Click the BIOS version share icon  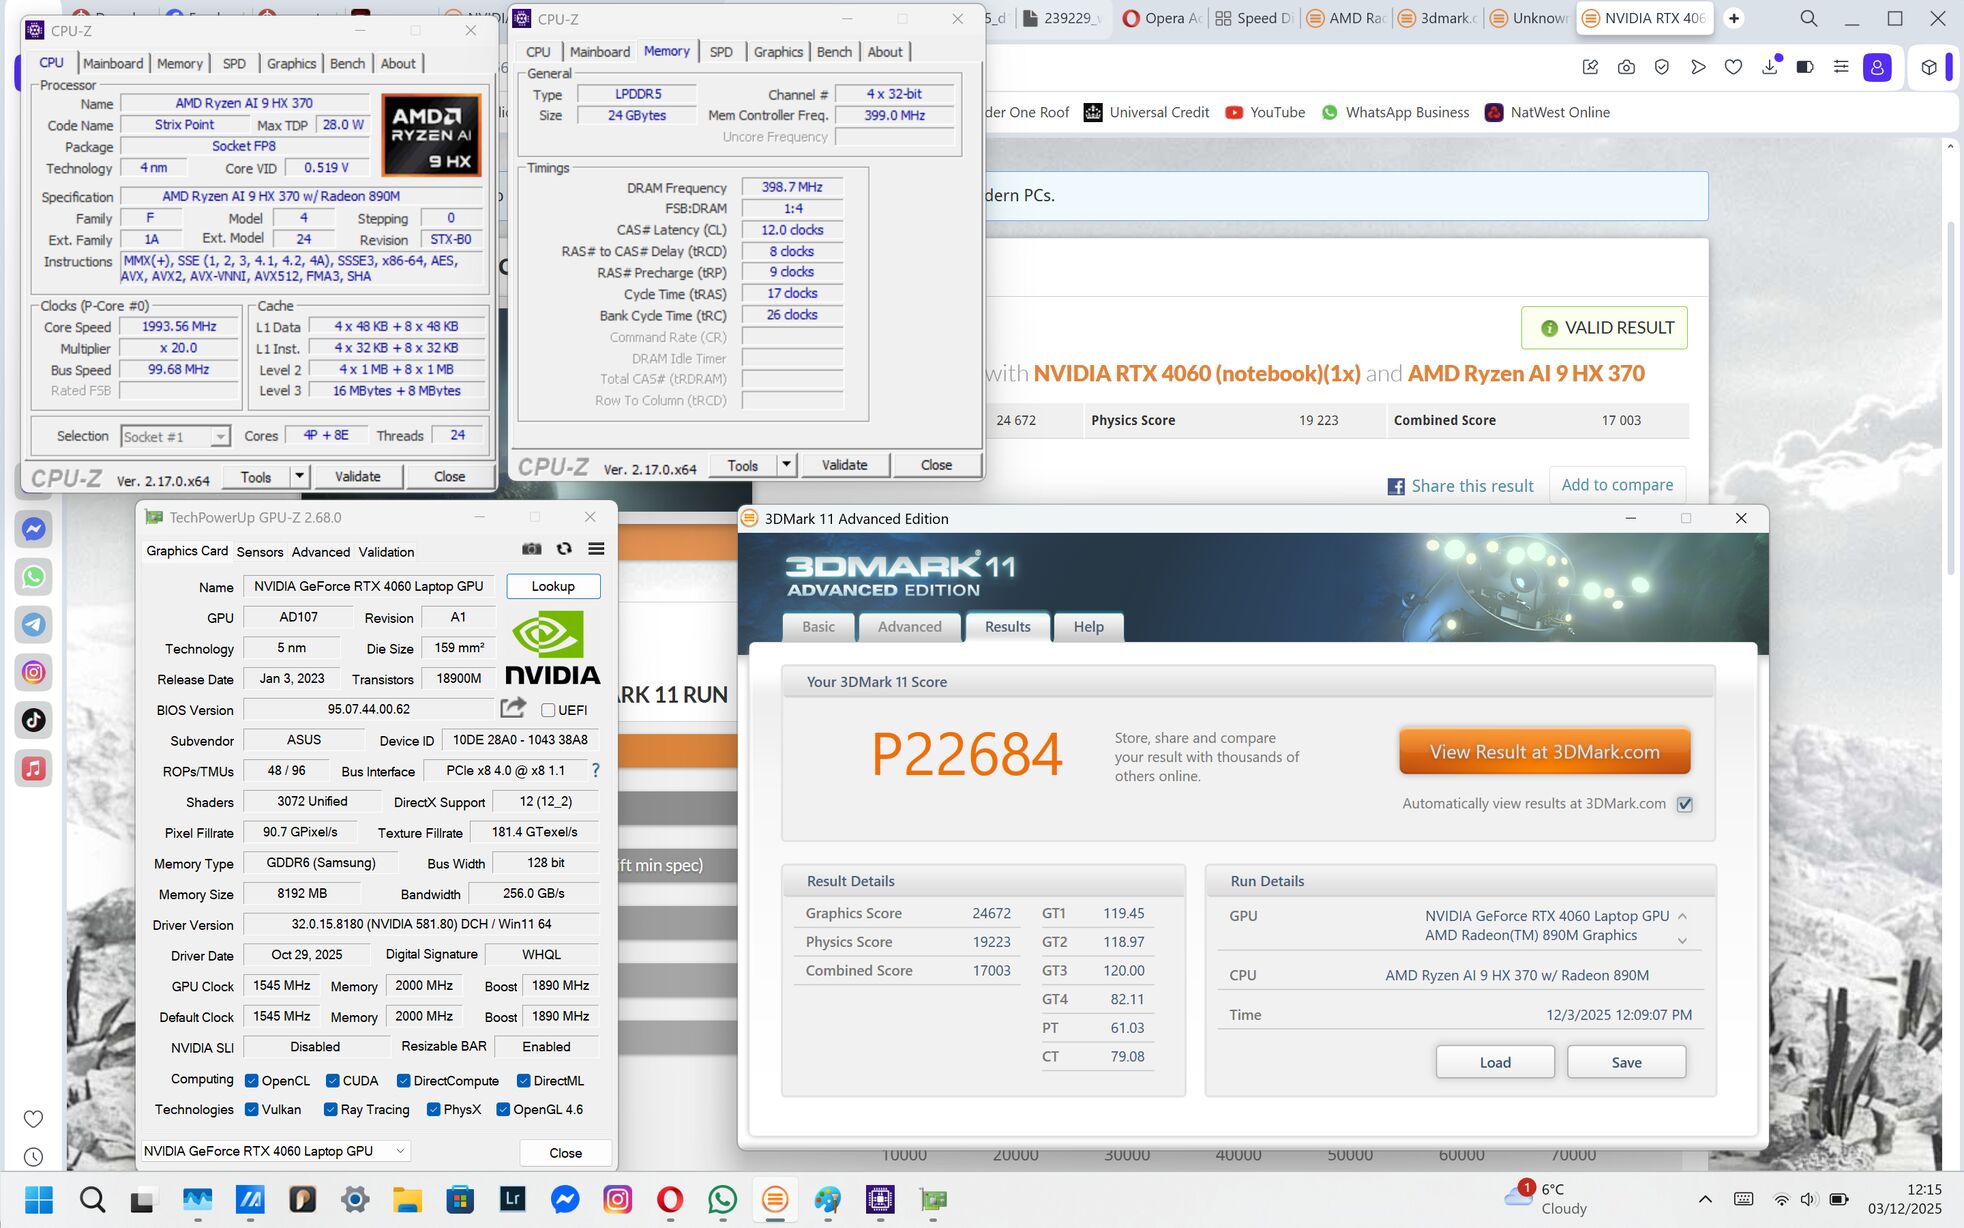513,709
